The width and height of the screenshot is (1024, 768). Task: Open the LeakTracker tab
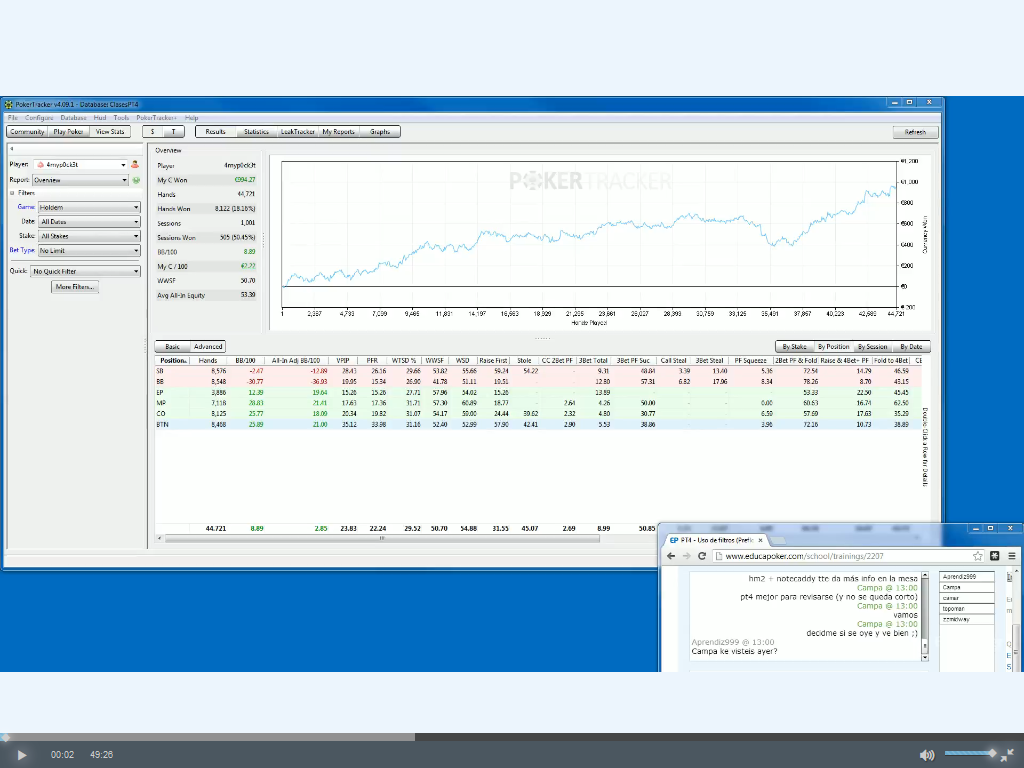(x=298, y=132)
